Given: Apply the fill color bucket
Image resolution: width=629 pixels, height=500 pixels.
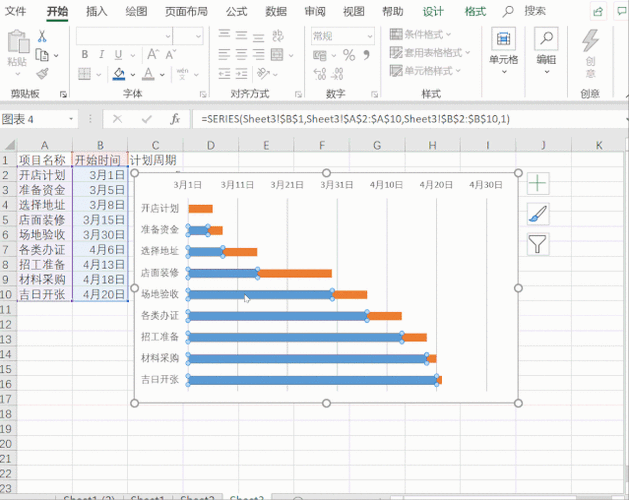Looking at the screenshot, I should coord(119,74).
